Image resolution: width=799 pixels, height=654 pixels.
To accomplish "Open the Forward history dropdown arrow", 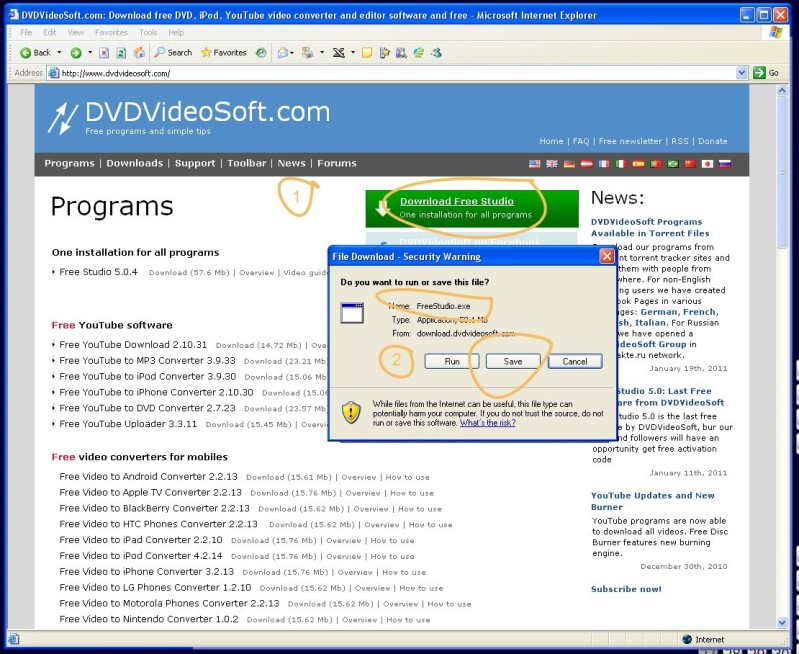I will click(x=90, y=53).
